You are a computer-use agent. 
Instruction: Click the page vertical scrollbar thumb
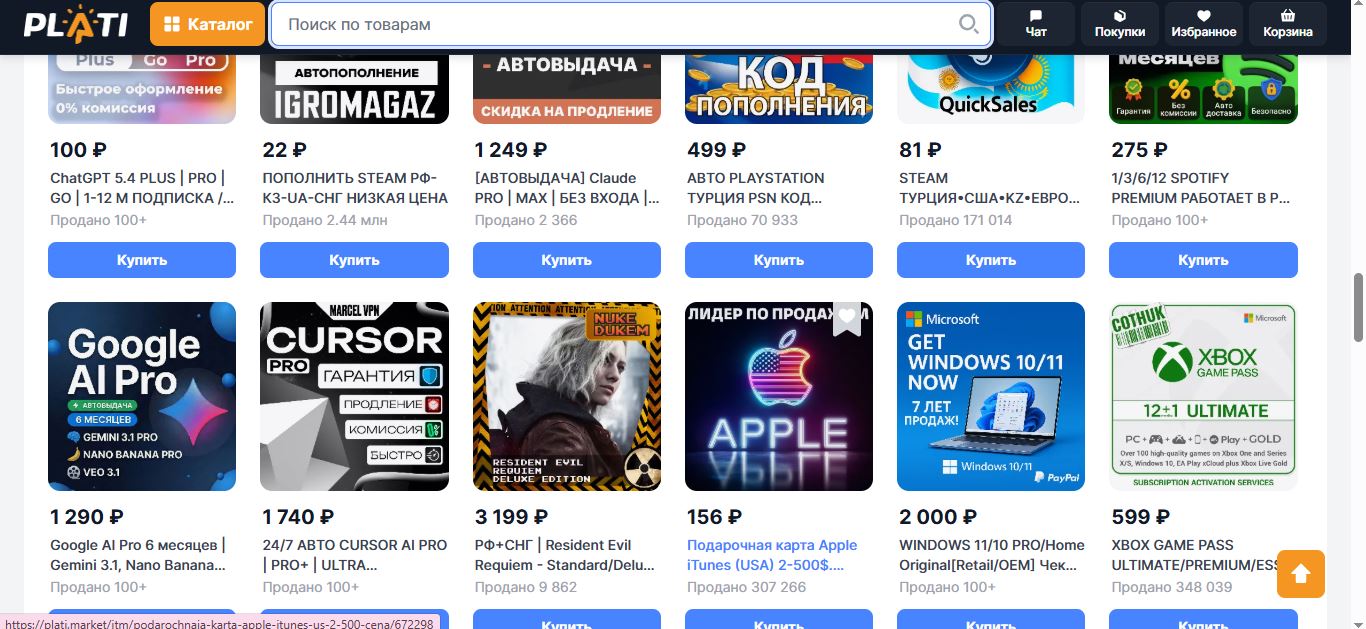[1357, 307]
